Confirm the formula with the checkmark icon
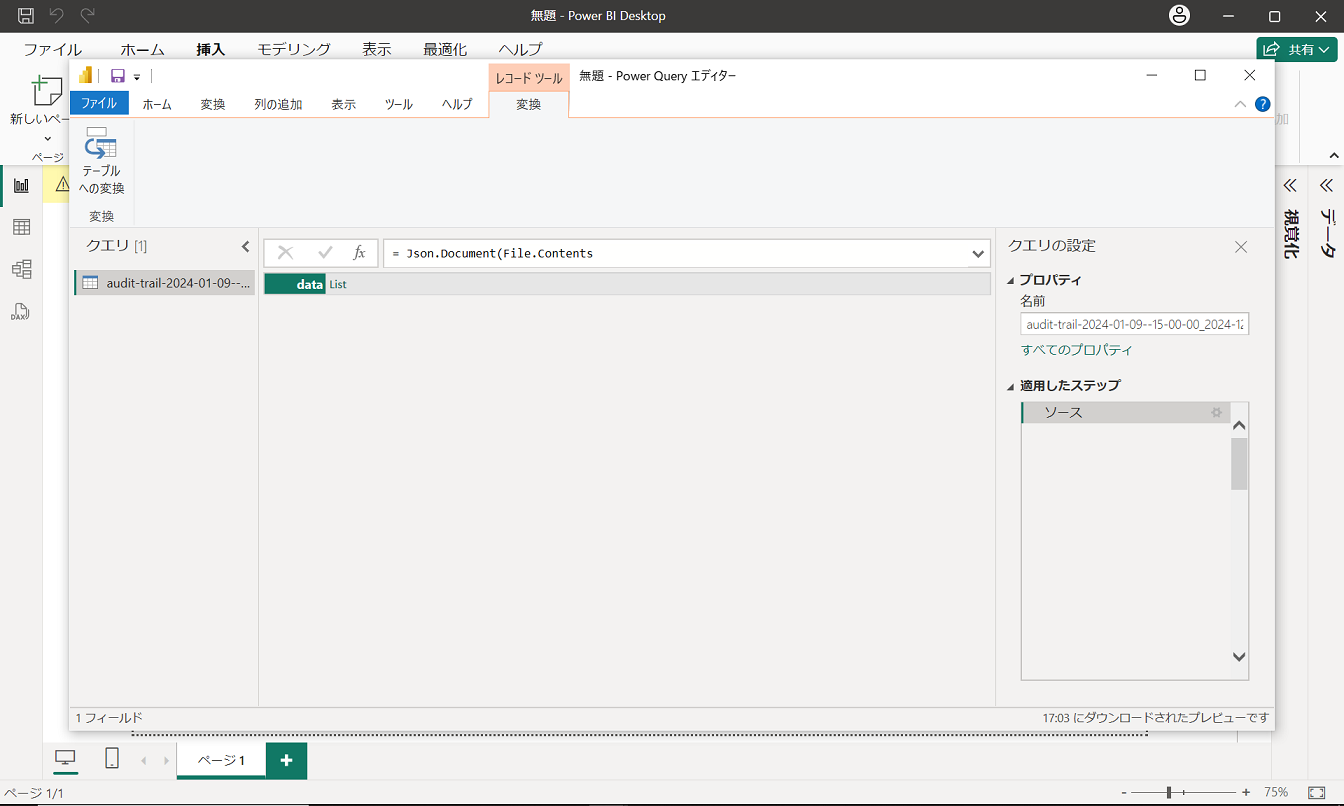The height and width of the screenshot is (806, 1344). [x=325, y=253]
